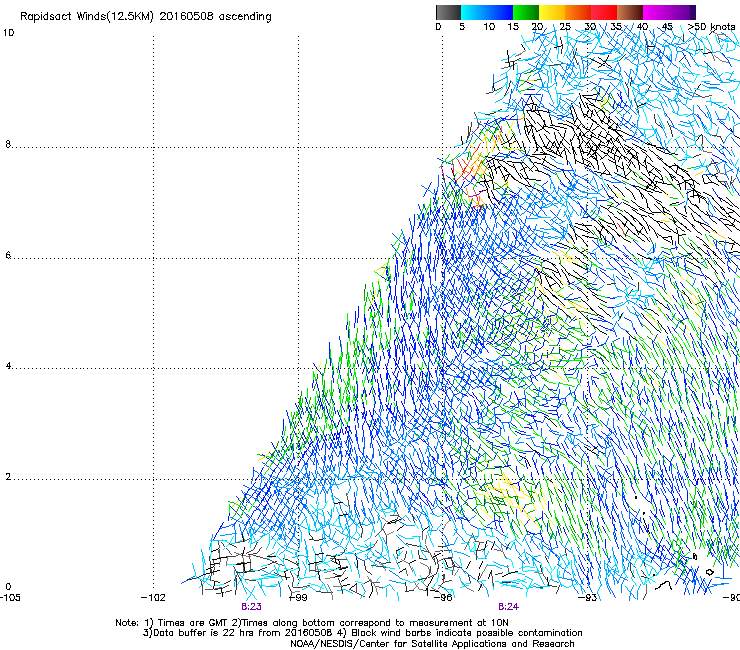Click the latitude label 6

(x=8, y=255)
